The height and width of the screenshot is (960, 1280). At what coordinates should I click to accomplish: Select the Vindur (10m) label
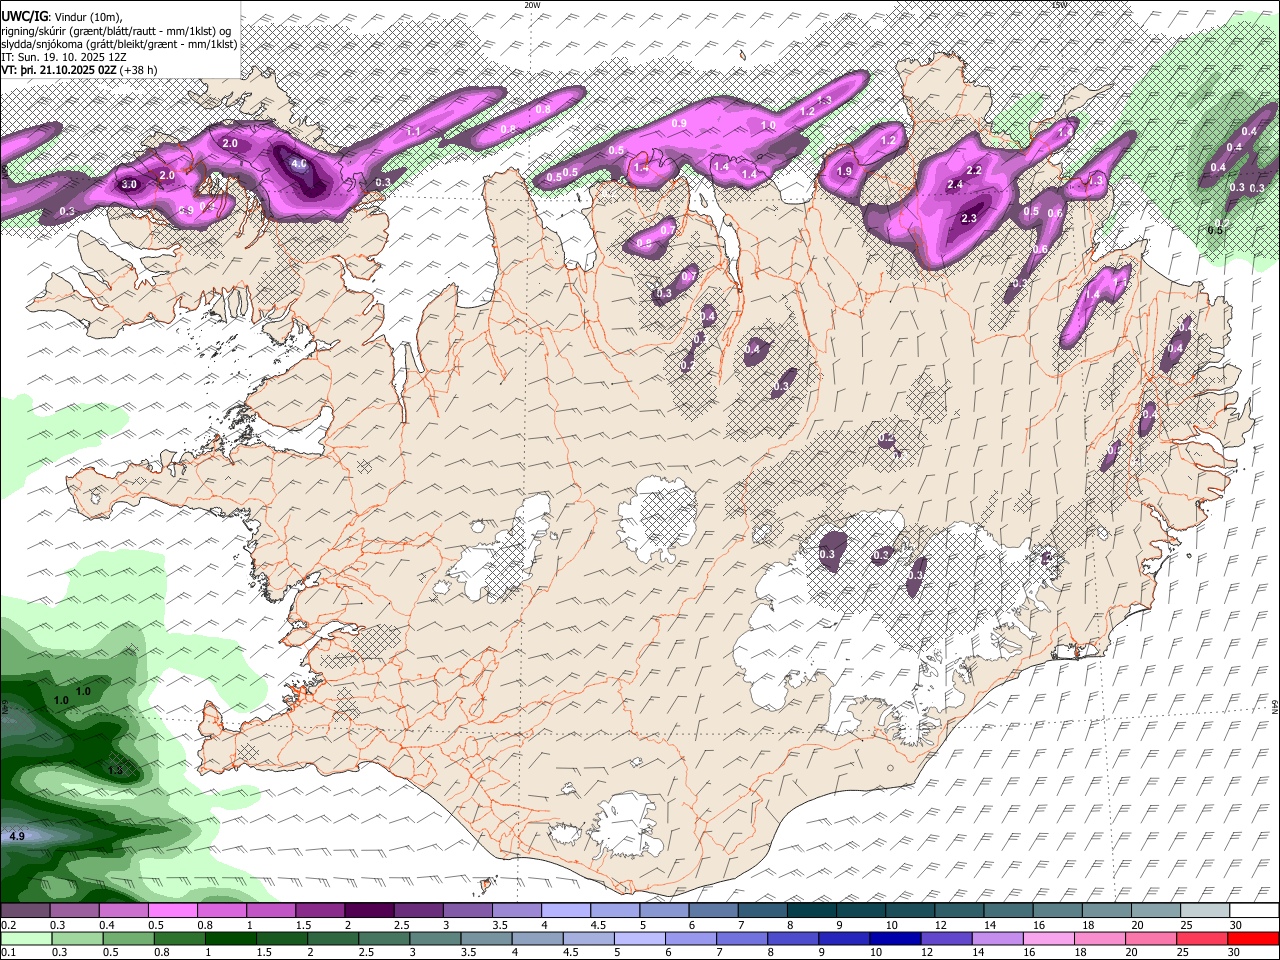click(x=87, y=16)
